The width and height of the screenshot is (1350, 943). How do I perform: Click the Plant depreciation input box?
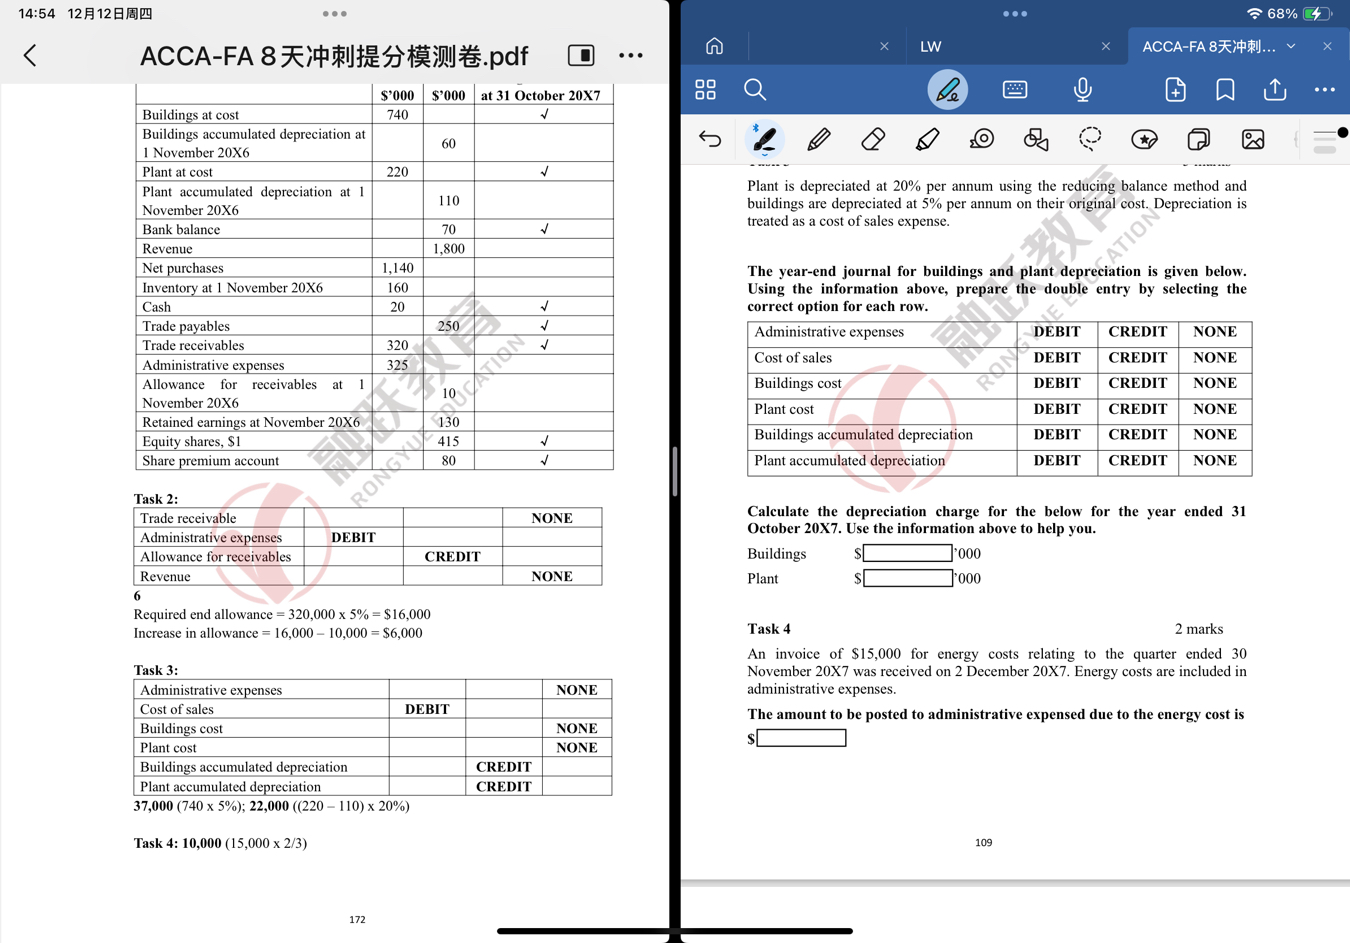pos(907,578)
